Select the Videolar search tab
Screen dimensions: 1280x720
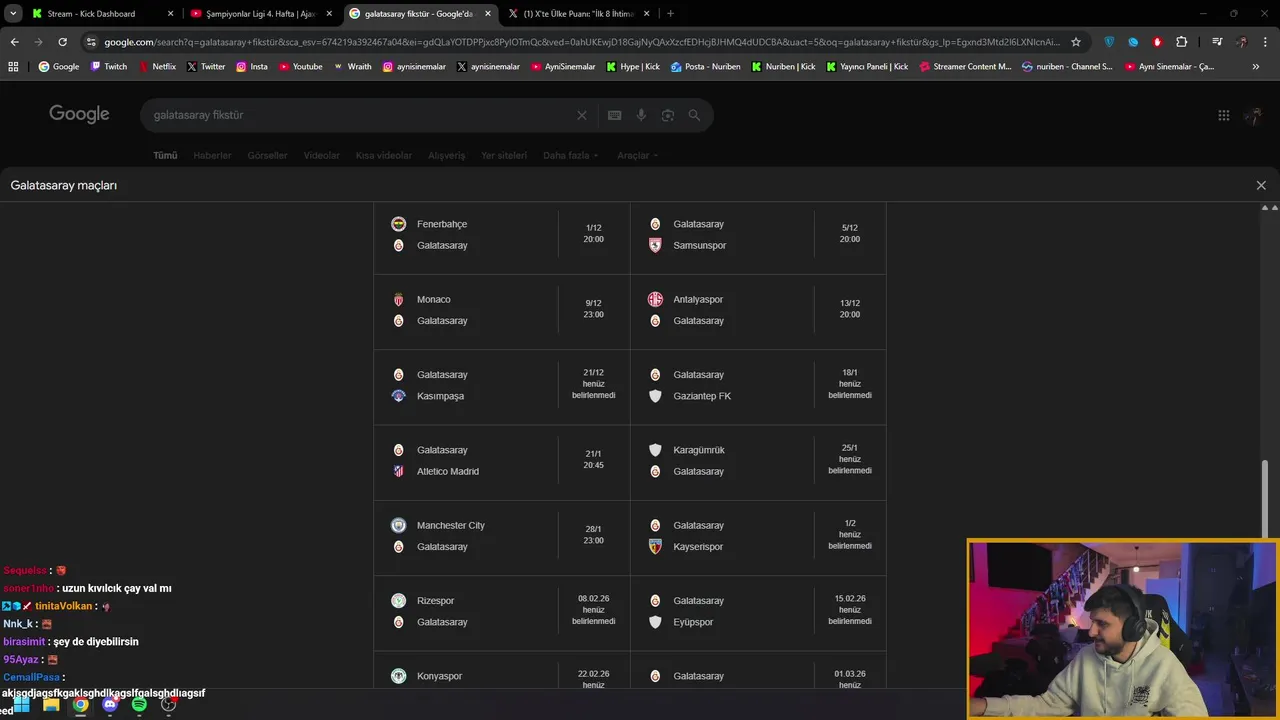322,155
